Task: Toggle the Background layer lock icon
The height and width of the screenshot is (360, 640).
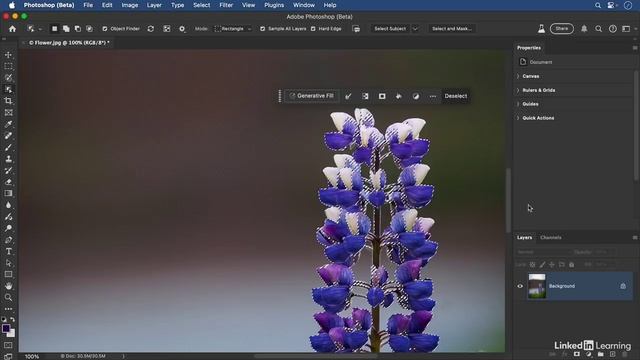Action: click(623, 286)
